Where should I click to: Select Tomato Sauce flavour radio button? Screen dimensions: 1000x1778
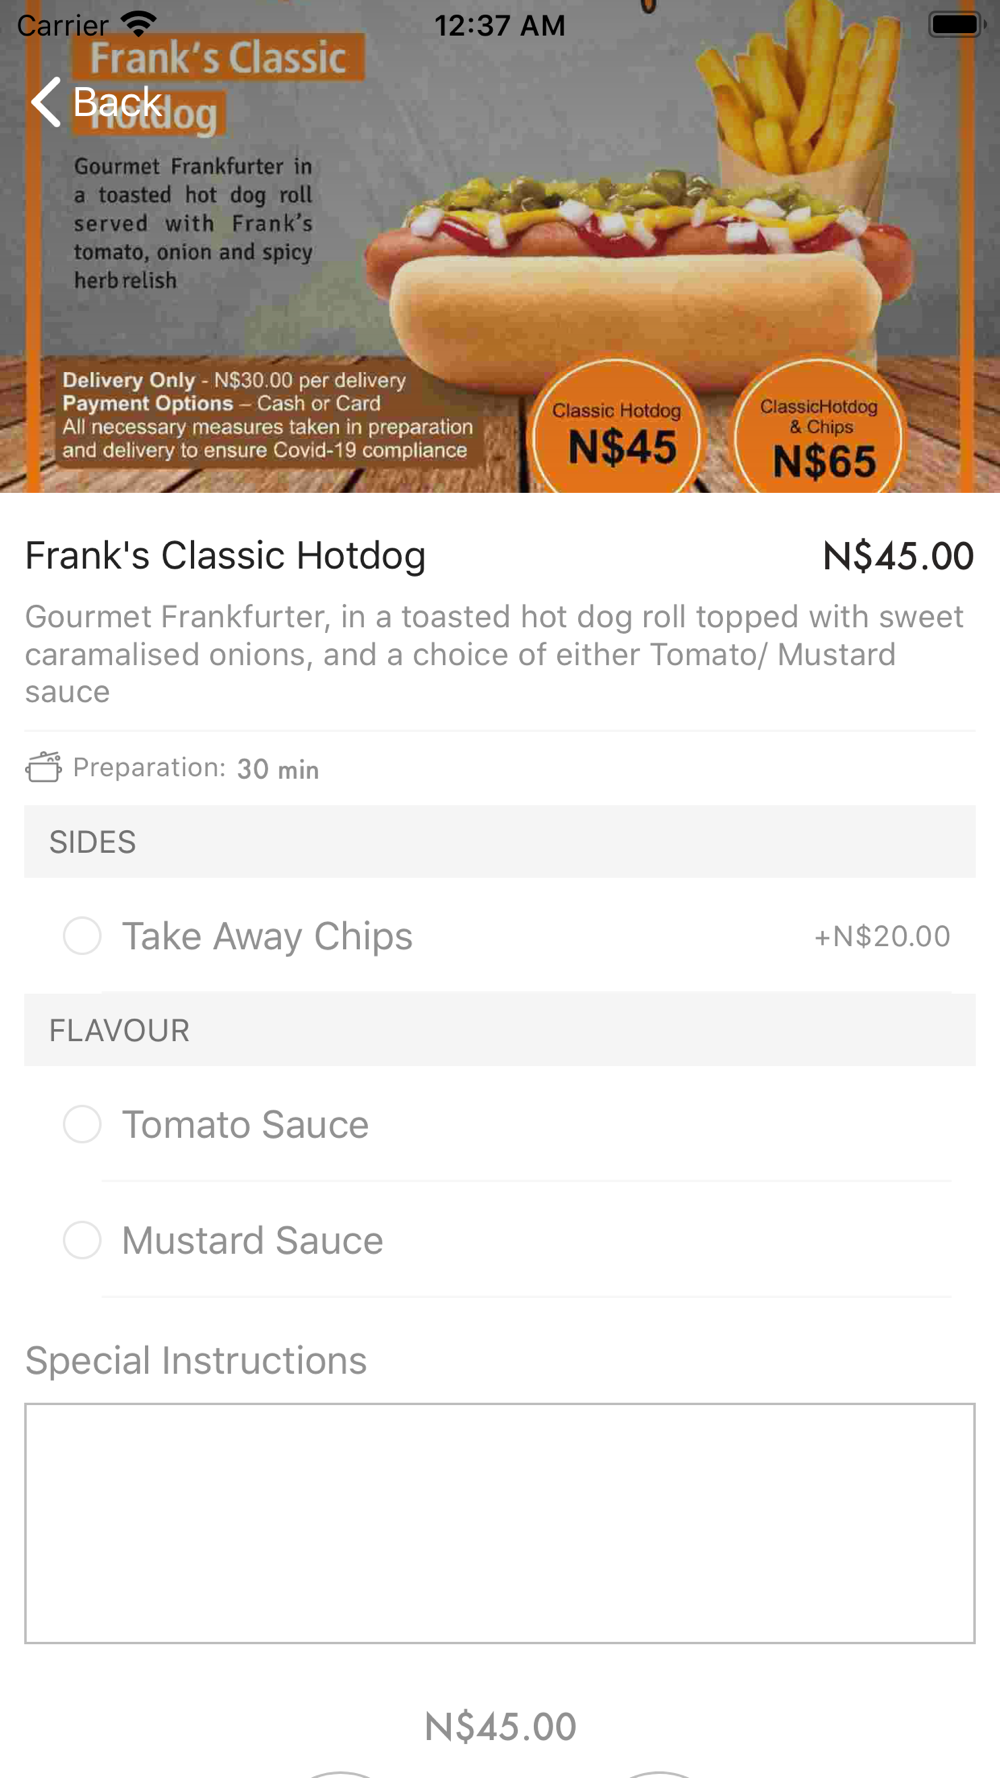[x=82, y=1124]
